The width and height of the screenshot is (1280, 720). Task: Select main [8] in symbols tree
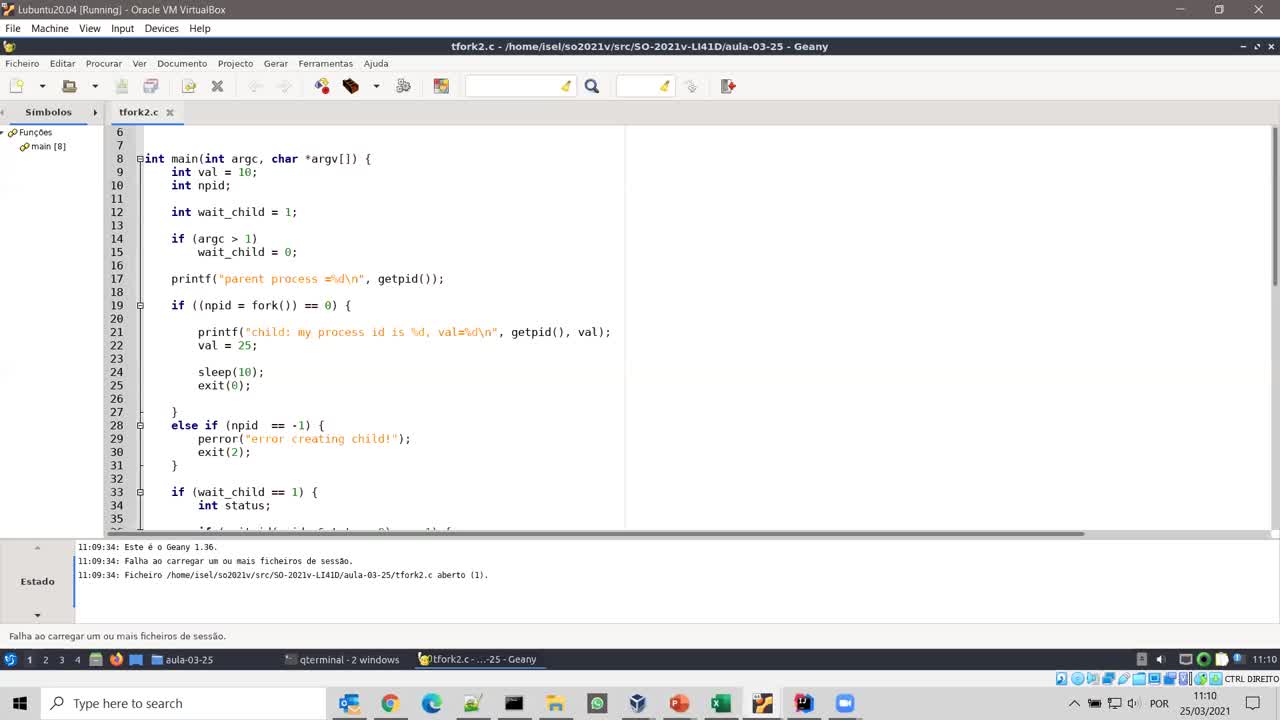48,146
